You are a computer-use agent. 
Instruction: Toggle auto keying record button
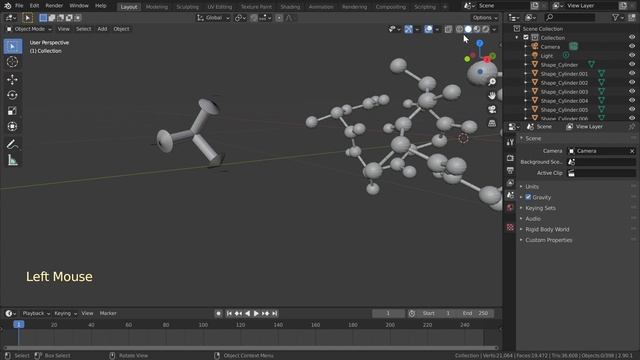[x=218, y=313]
